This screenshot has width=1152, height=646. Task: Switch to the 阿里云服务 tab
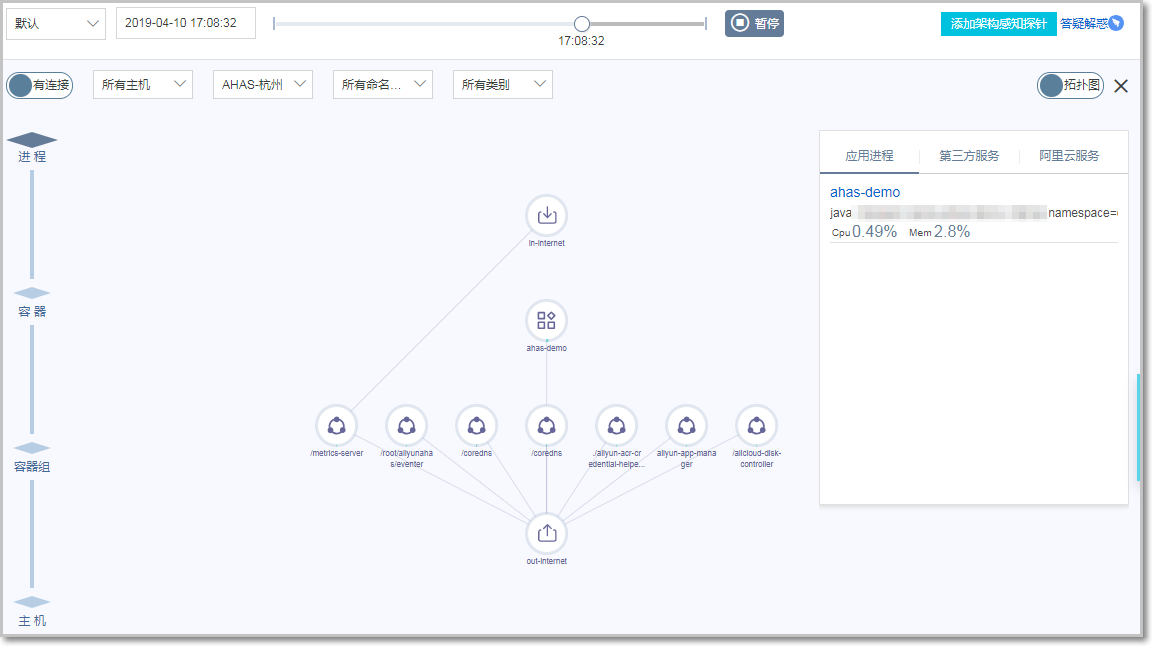click(x=1069, y=156)
